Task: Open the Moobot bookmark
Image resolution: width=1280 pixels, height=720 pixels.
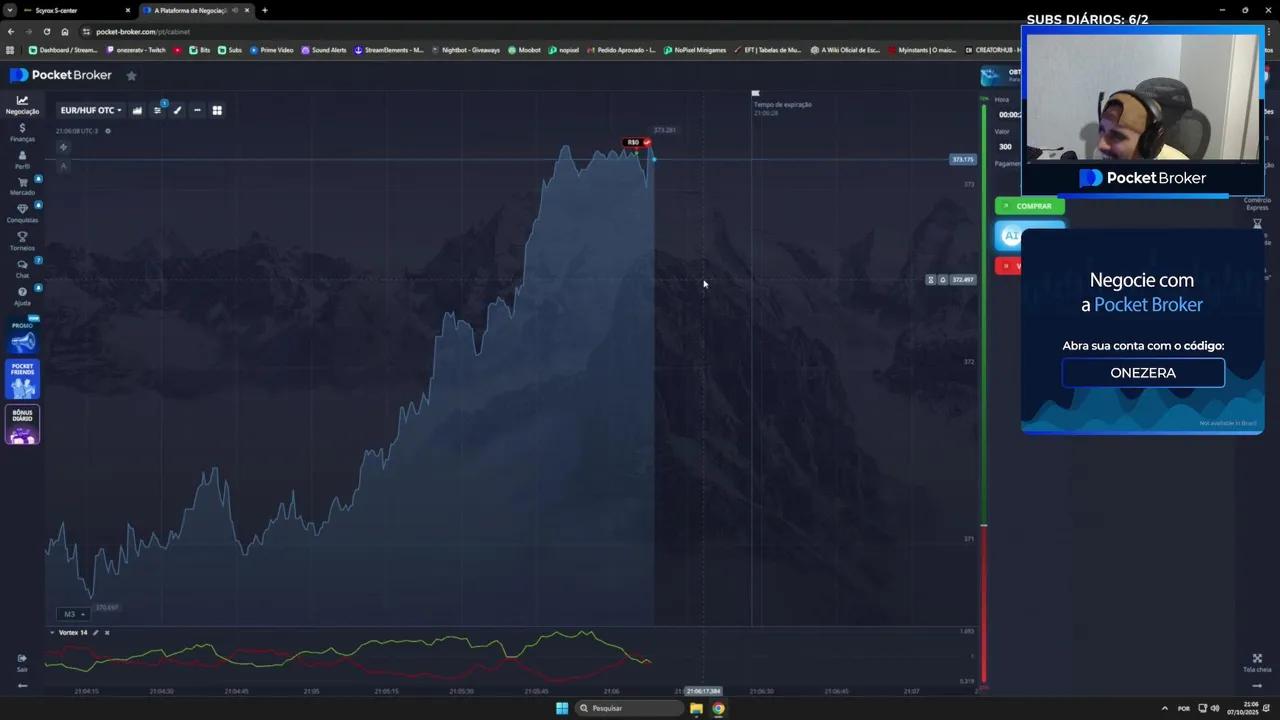Action: pos(524,50)
